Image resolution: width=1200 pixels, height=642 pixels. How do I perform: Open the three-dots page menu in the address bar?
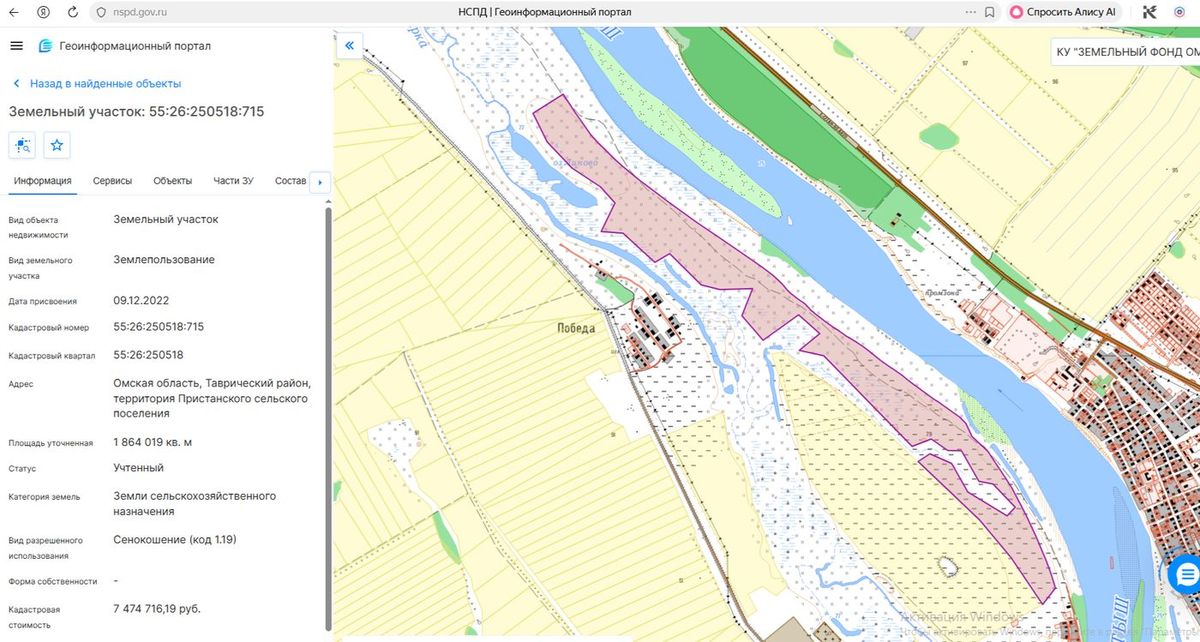tap(970, 12)
